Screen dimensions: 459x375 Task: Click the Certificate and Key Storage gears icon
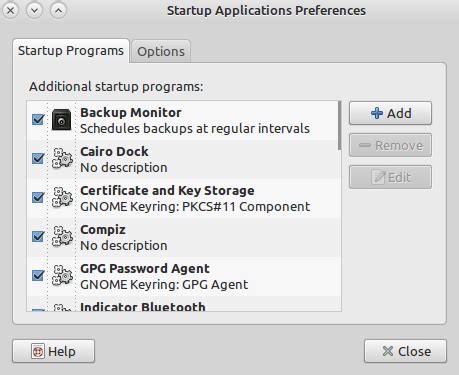62,197
